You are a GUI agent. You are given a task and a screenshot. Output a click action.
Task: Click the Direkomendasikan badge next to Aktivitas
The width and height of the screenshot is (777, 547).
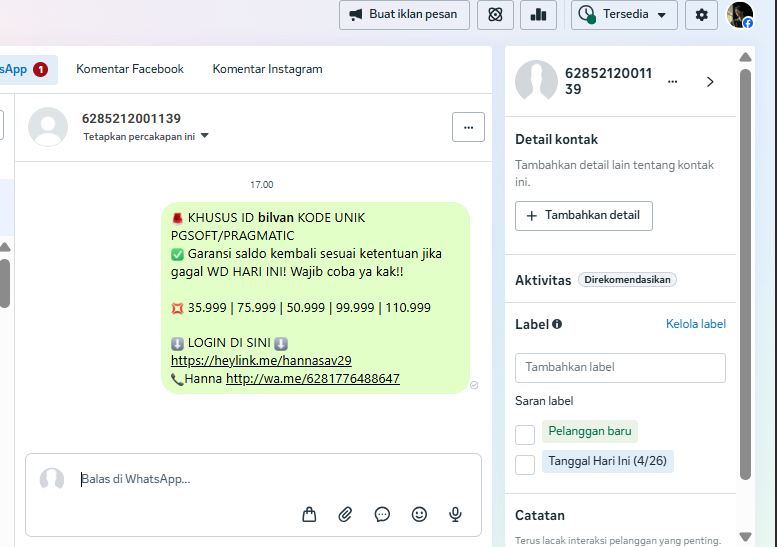pyautogui.click(x=627, y=279)
